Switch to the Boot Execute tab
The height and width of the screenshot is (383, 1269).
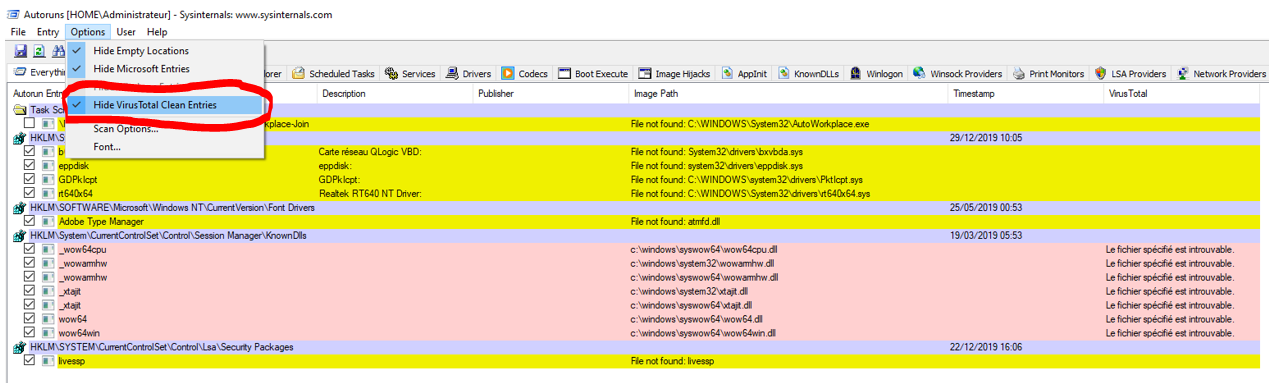594,73
